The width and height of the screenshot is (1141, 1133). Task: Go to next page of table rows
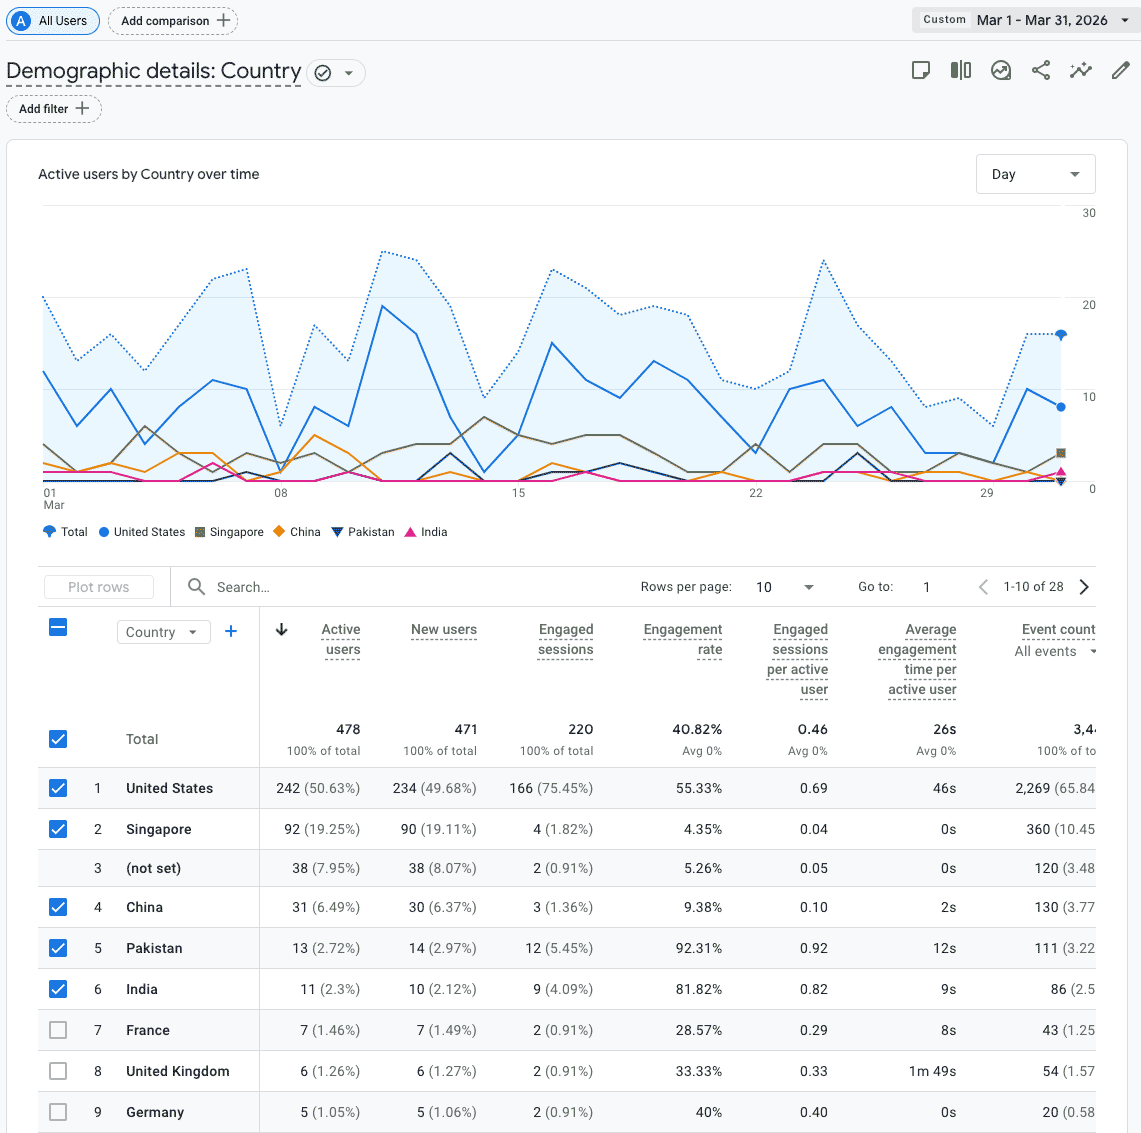[1085, 587]
